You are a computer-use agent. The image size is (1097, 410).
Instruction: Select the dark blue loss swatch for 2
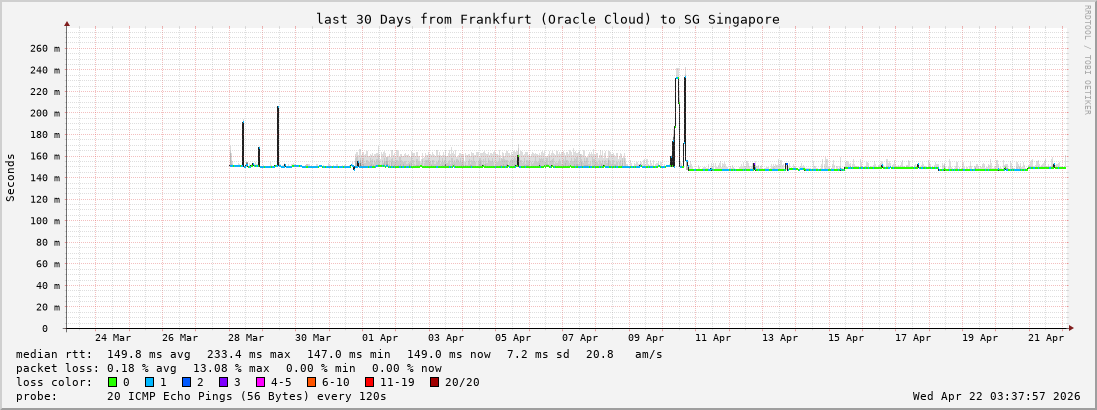(186, 382)
